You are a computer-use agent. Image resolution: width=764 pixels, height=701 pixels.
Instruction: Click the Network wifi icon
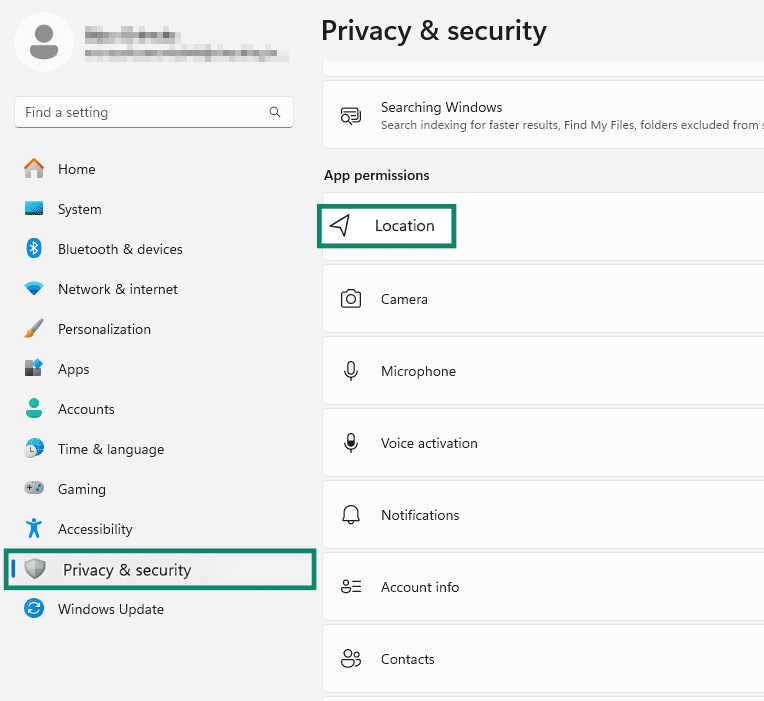(x=34, y=288)
